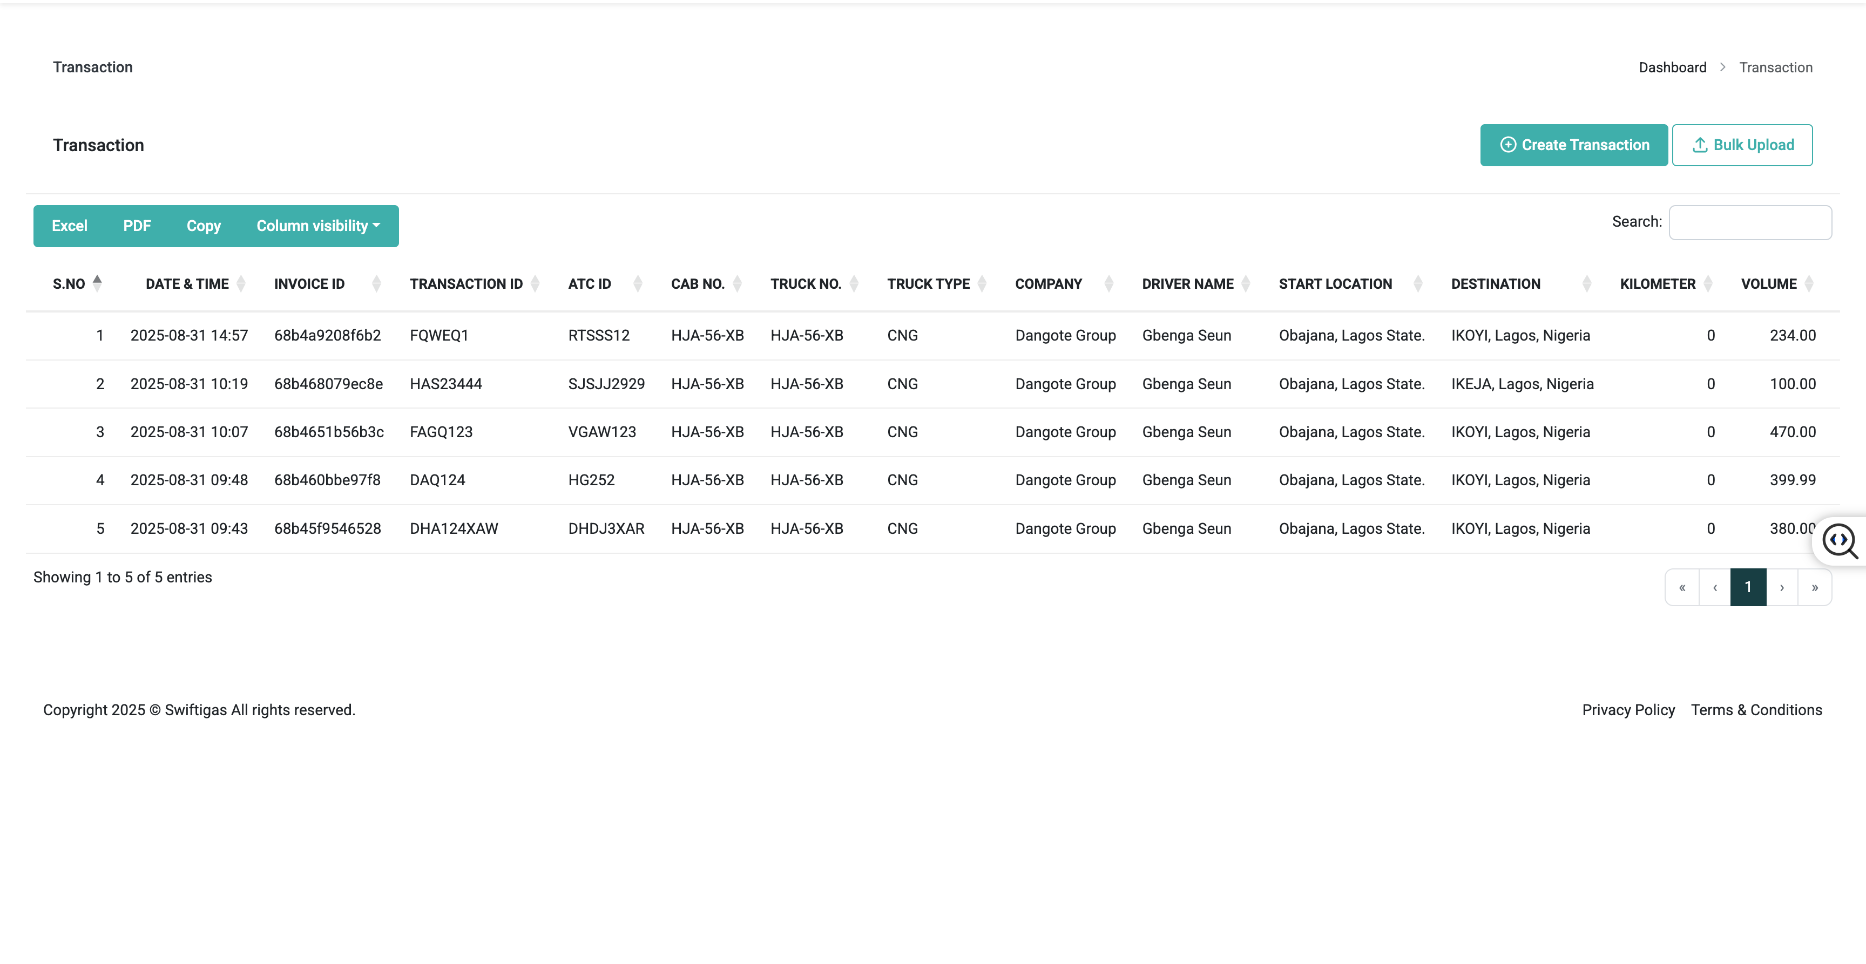1866x964 pixels.
Task: Sort by Truck Type column header
Action: 928,284
